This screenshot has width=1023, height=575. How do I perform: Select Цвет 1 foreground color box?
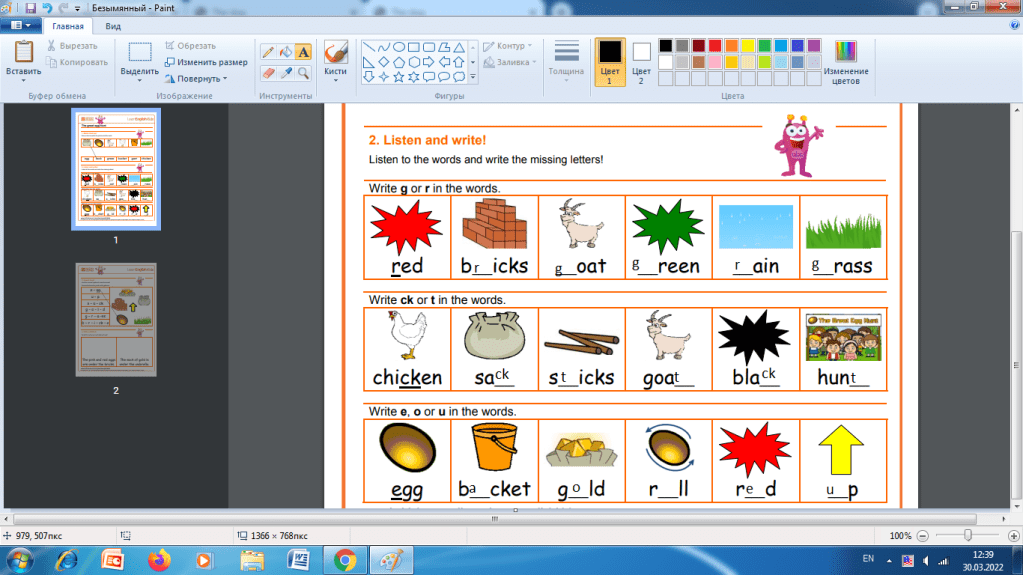pyautogui.click(x=609, y=60)
